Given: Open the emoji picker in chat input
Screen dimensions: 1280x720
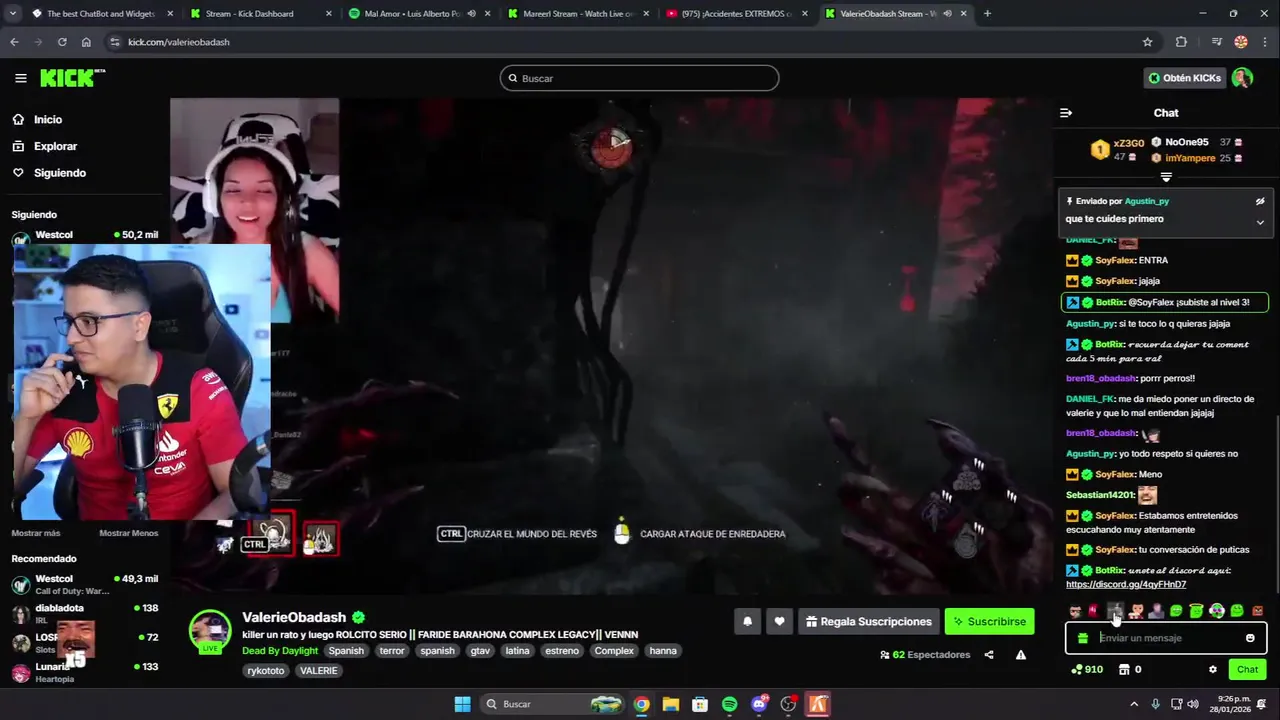Looking at the screenshot, I should (x=1250, y=638).
